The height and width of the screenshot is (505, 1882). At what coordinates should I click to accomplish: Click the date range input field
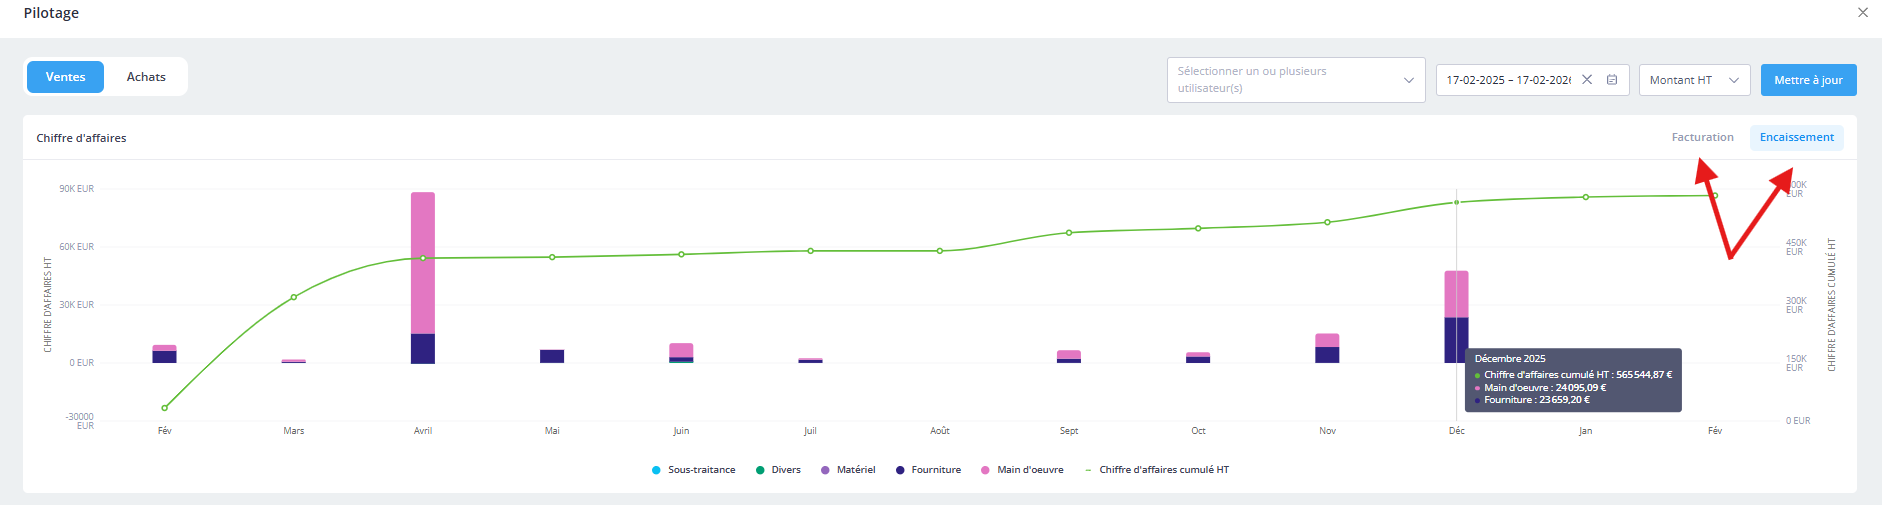click(1508, 80)
